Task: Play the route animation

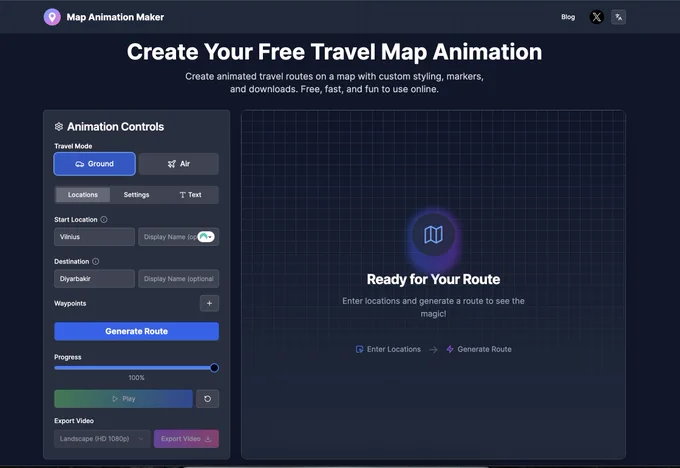Action: pos(124,399)
